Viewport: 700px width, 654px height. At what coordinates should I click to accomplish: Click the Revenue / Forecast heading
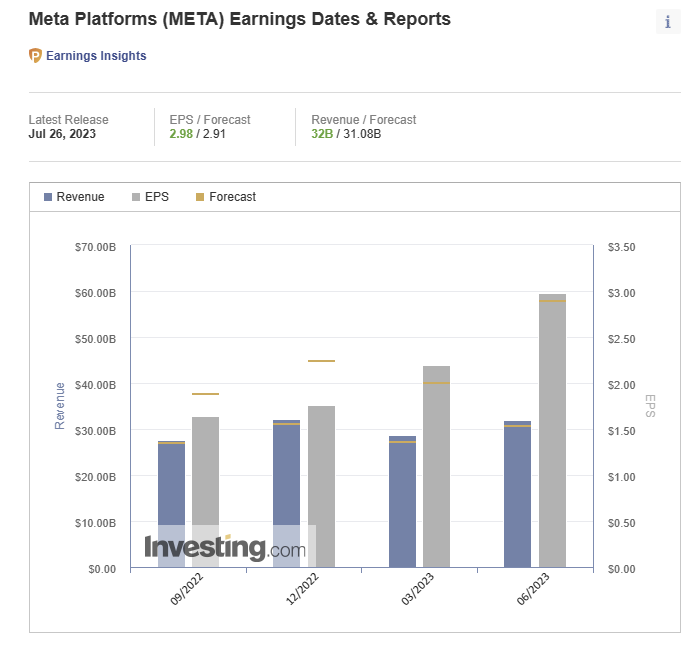(364, 120)
